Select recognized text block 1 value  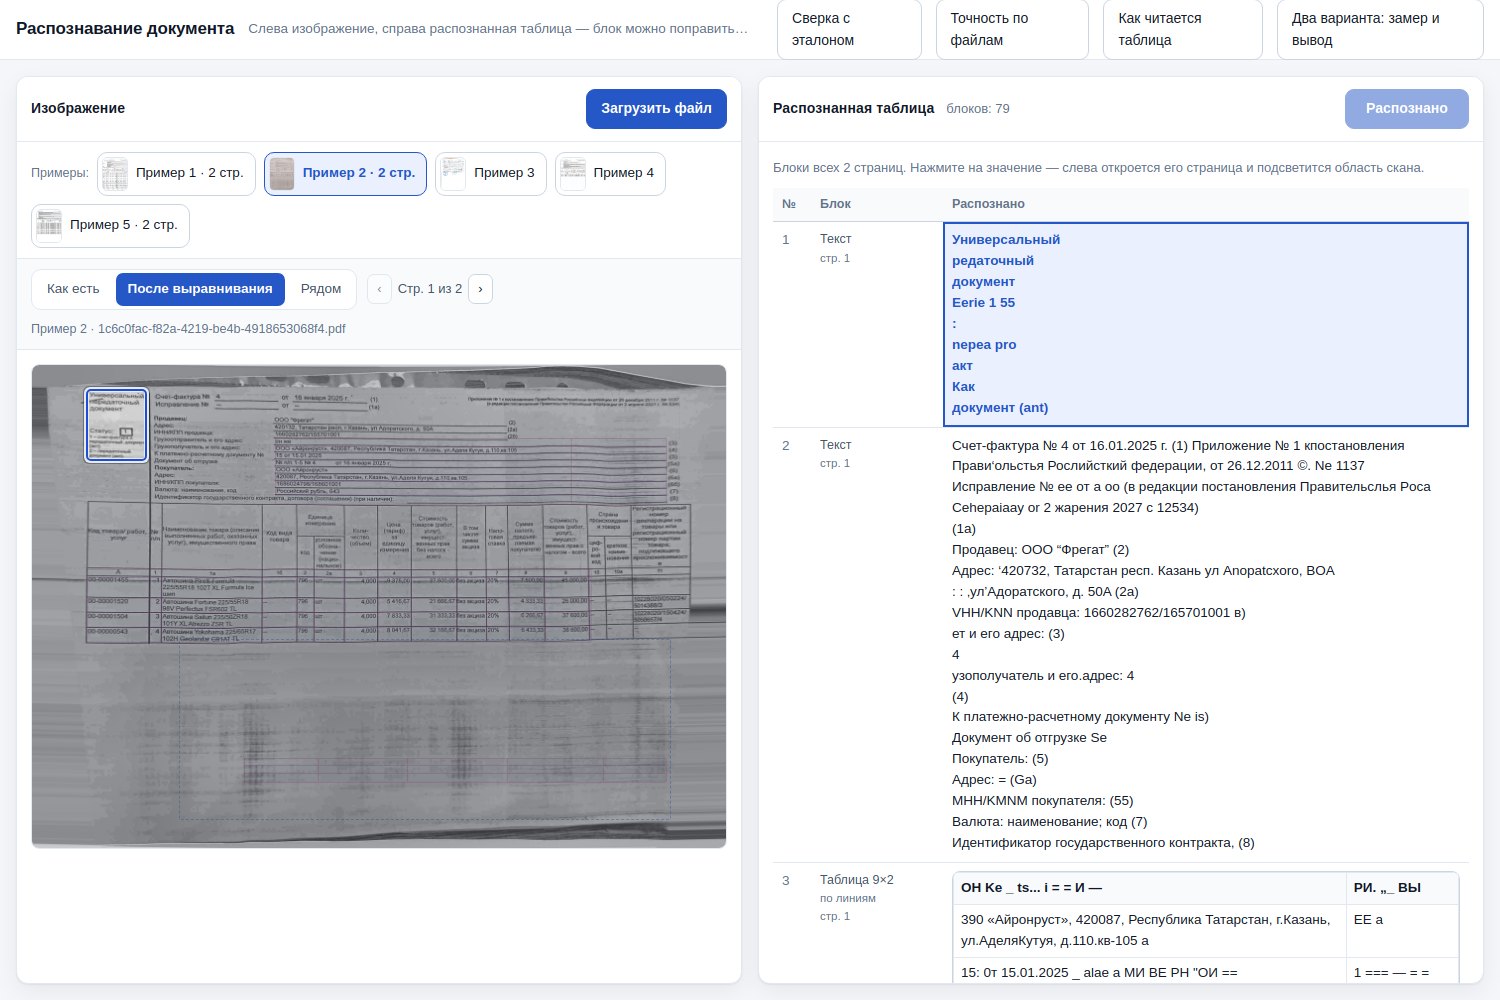1206,324
